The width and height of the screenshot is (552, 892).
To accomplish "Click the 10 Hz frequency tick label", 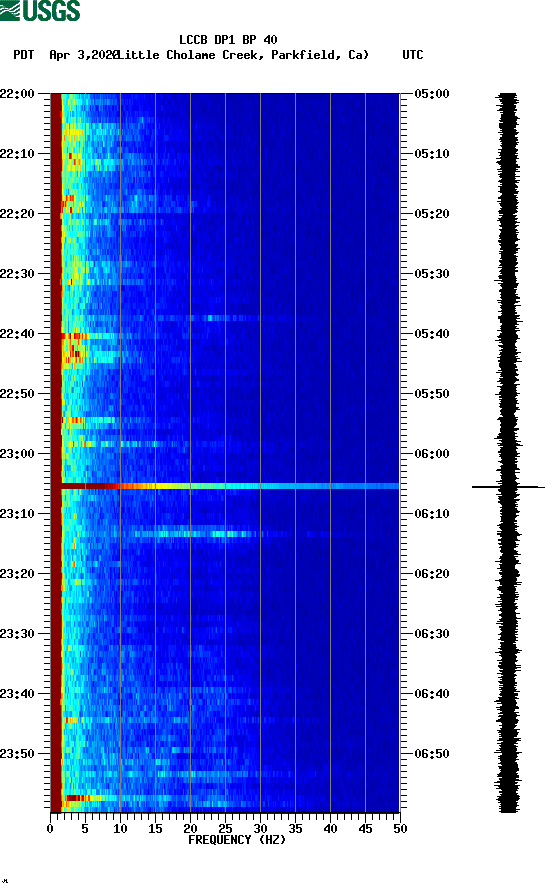I will [120, 829].
